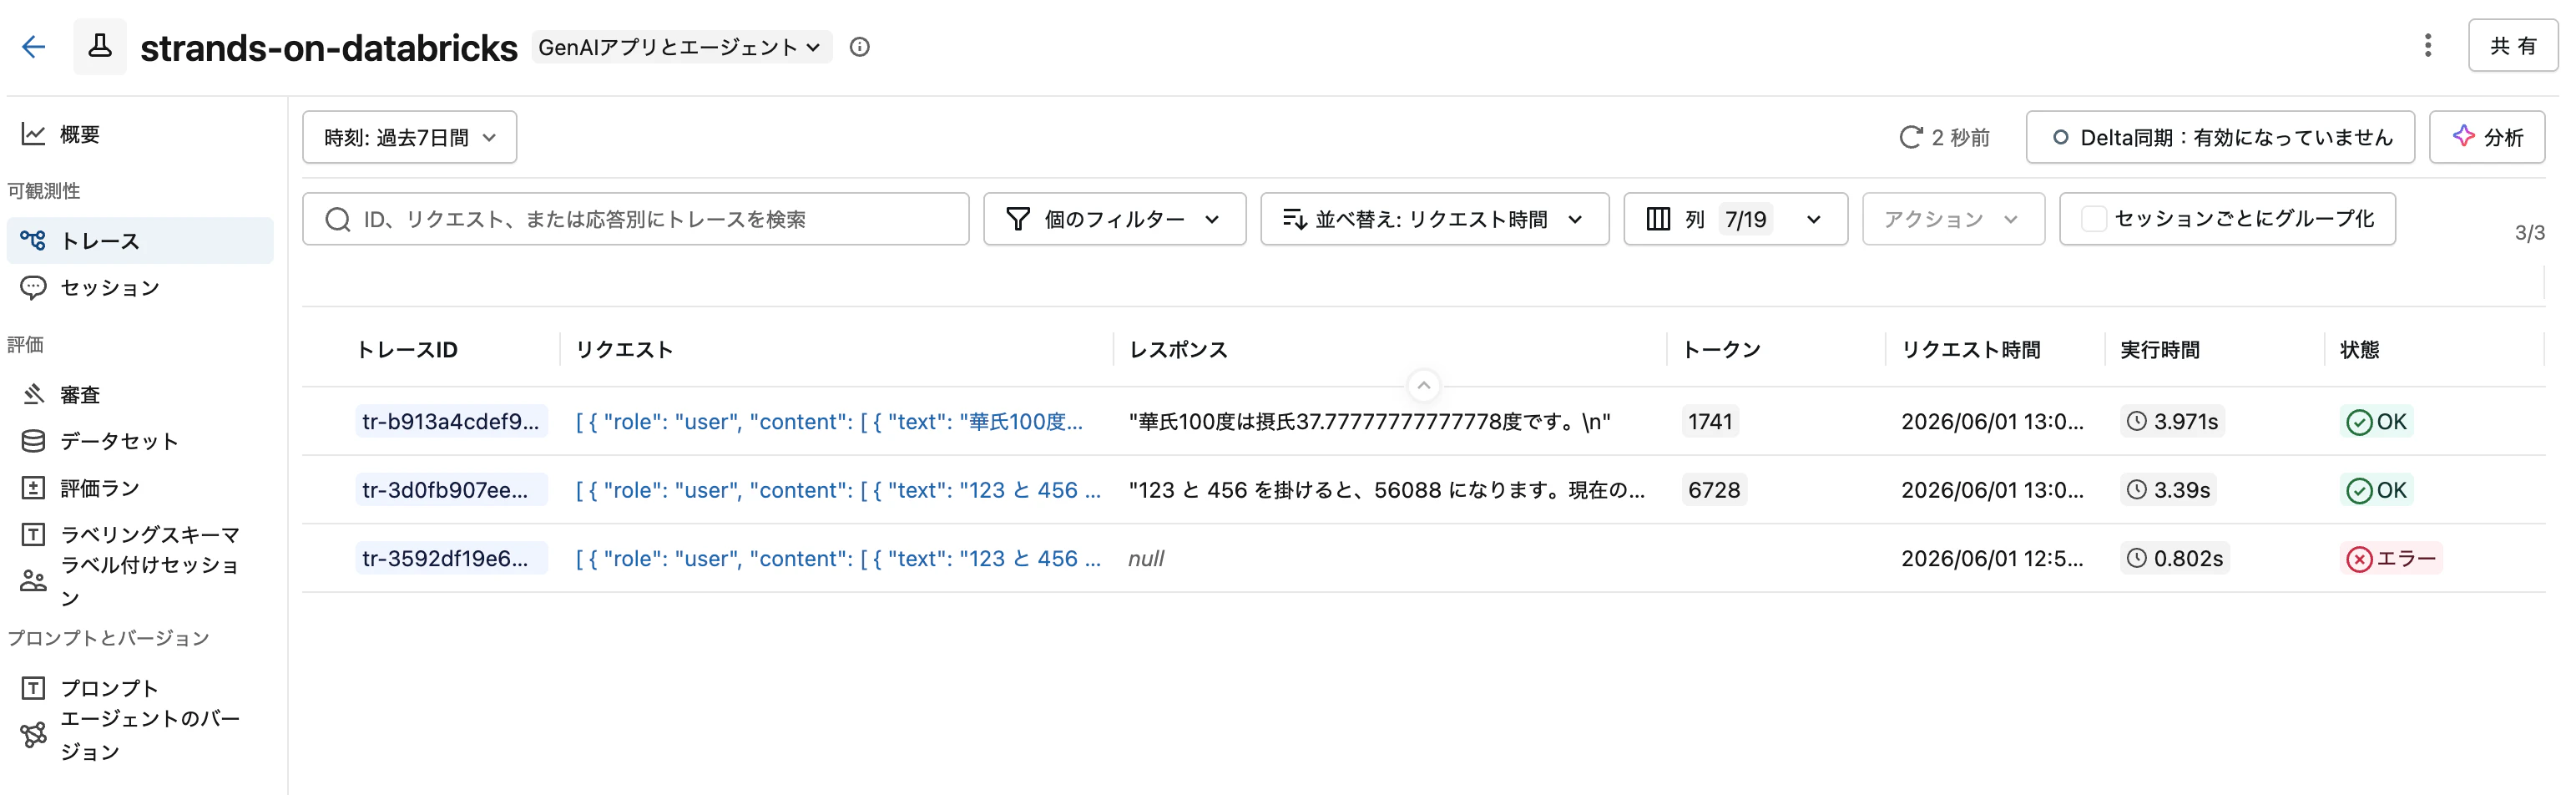The height and width of the screenshot is (795, 2576).
Task: Click the 3.39s execution time badge
Action: click(x=2168, y=490)
